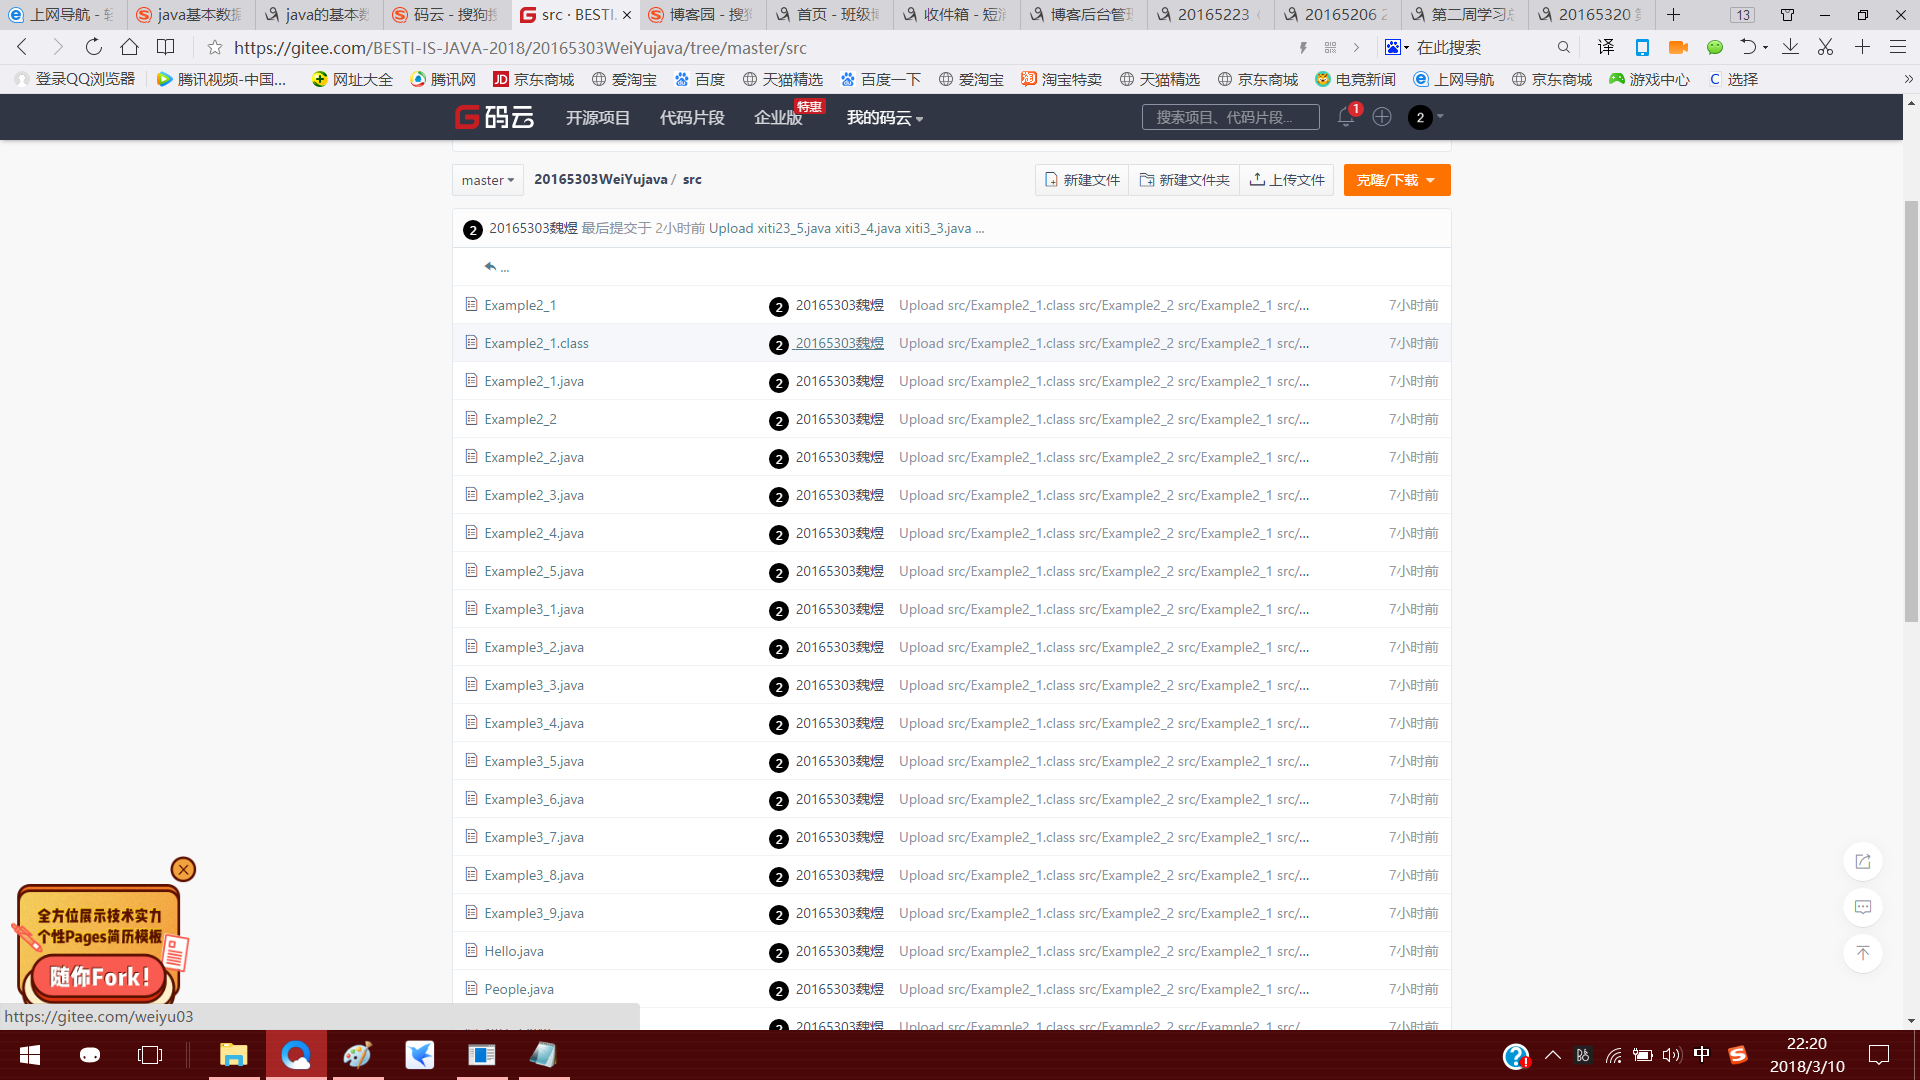Image resolution: width=1920 pixels, height=1080 pixels.
Task: Open the Hello.java file
Action: pyautogui.click(x=514, y=951)
